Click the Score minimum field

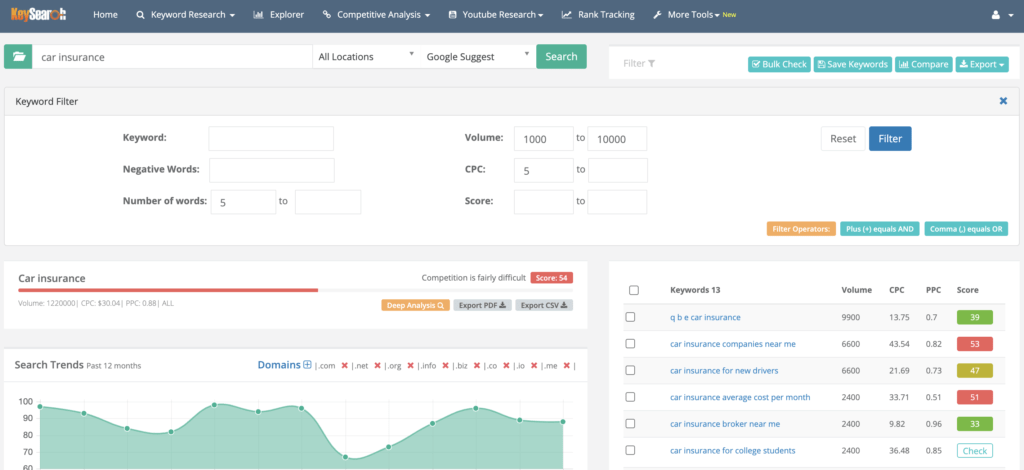coord(544,202)
